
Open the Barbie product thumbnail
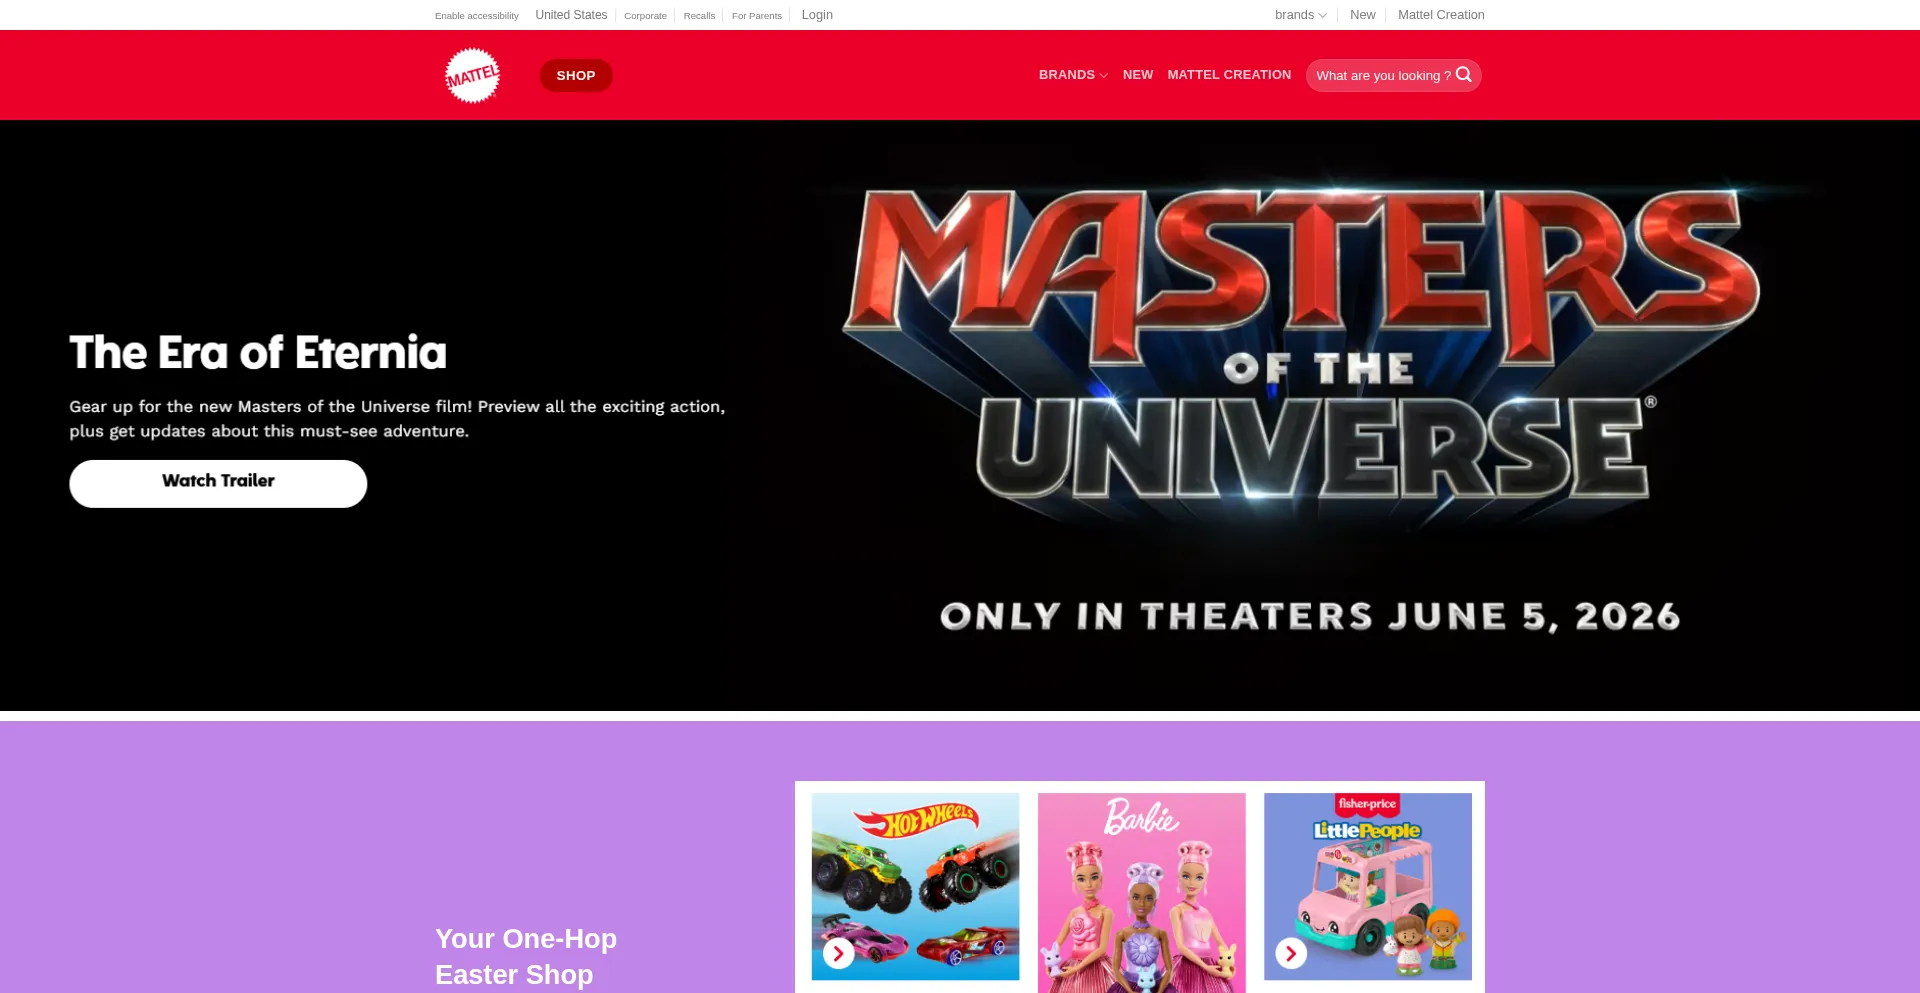(x=1142, y=893)
